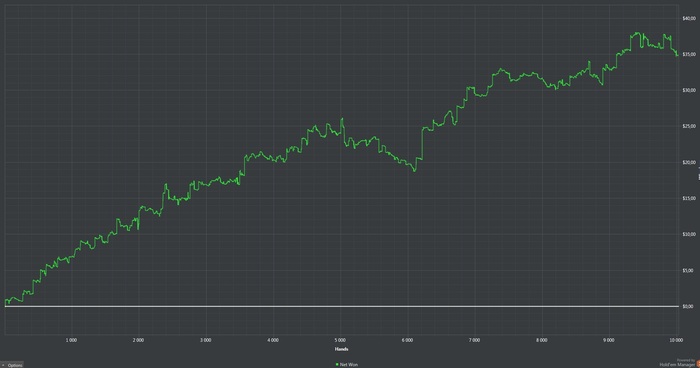
Task: Click the green Net Won legend marker
Action: pyautogui.click(x=337, y=364)
